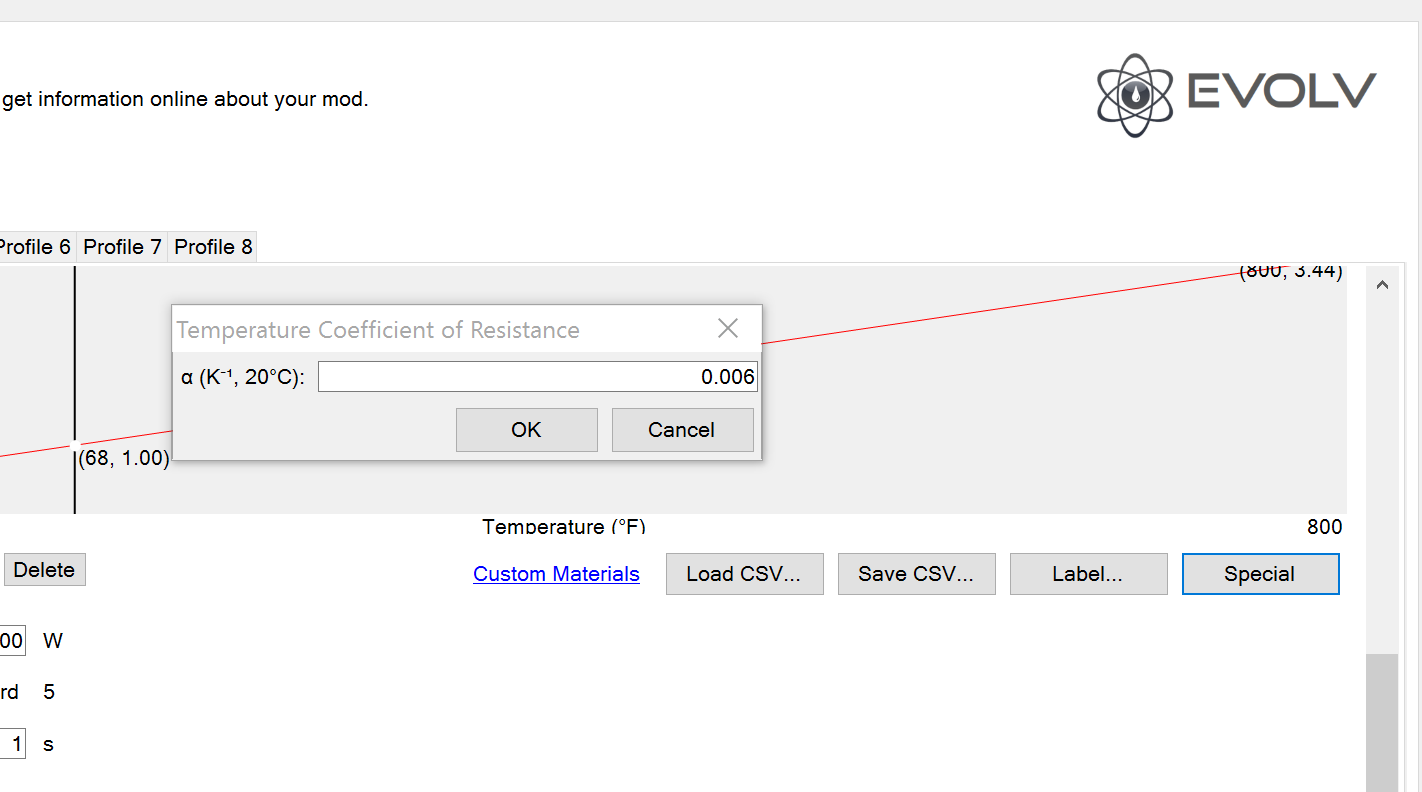
Task: Confirm the coefficient with OK
Action: pyautogui.click(x=526, y=430)
